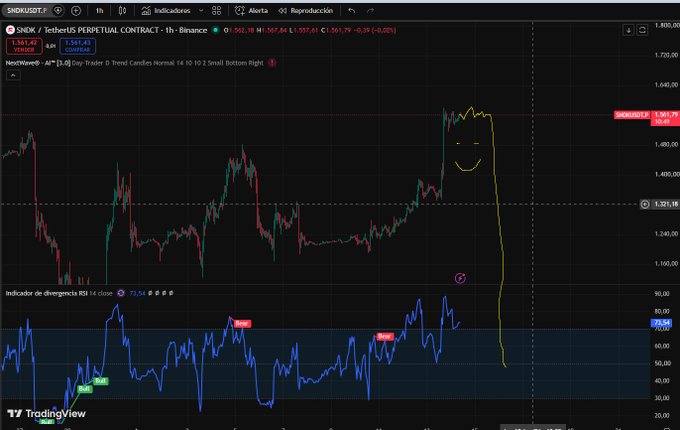680x430 pixels.
Task: Click the shield icon beside the SNDKUSDT.P symbol
Action: 58,10
